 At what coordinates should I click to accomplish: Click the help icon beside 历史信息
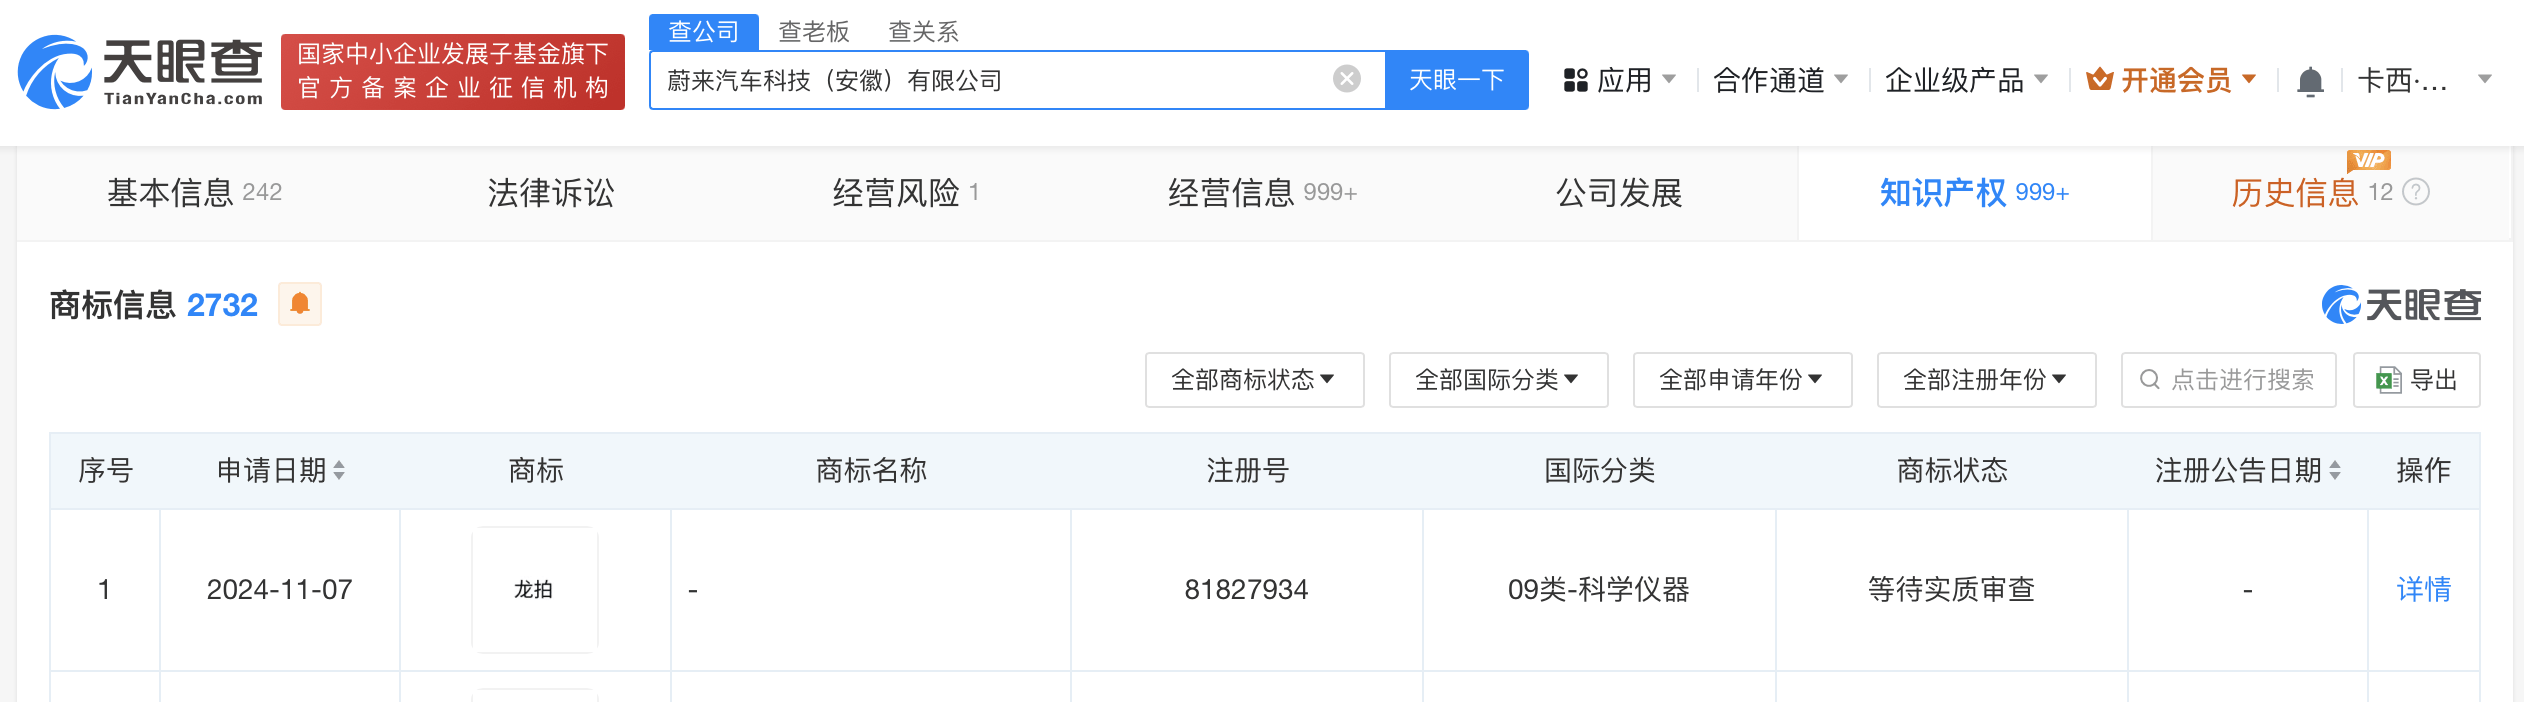click(2416, 192)
